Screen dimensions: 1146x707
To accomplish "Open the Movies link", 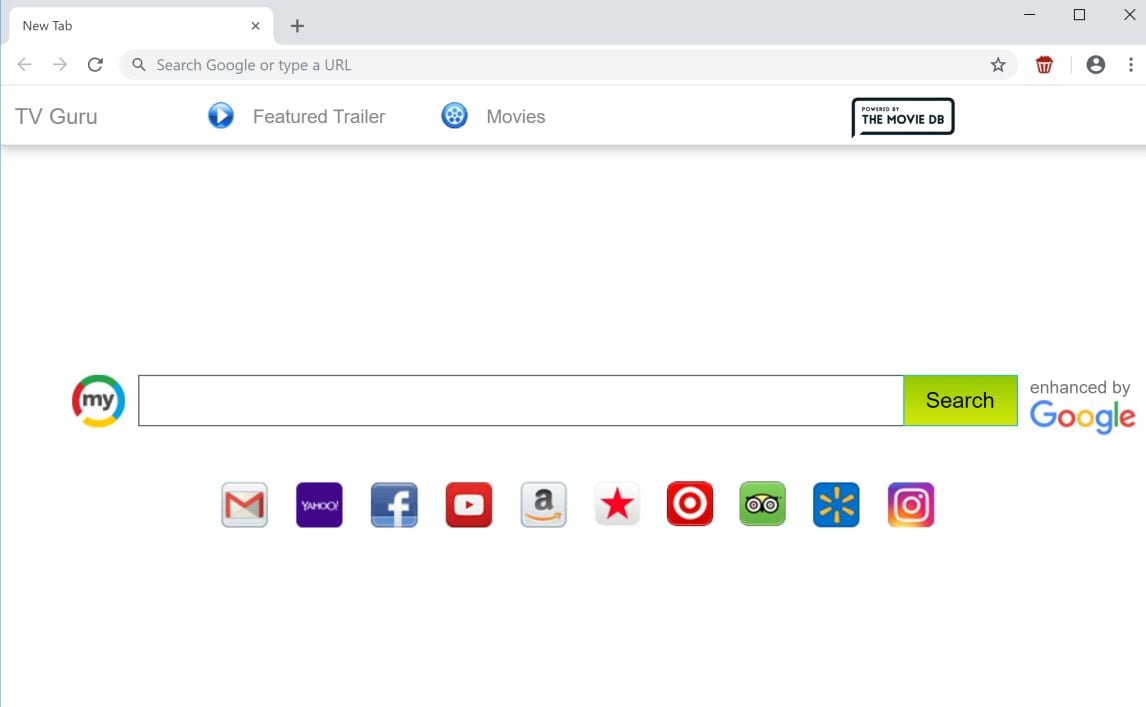I will 516,116.
